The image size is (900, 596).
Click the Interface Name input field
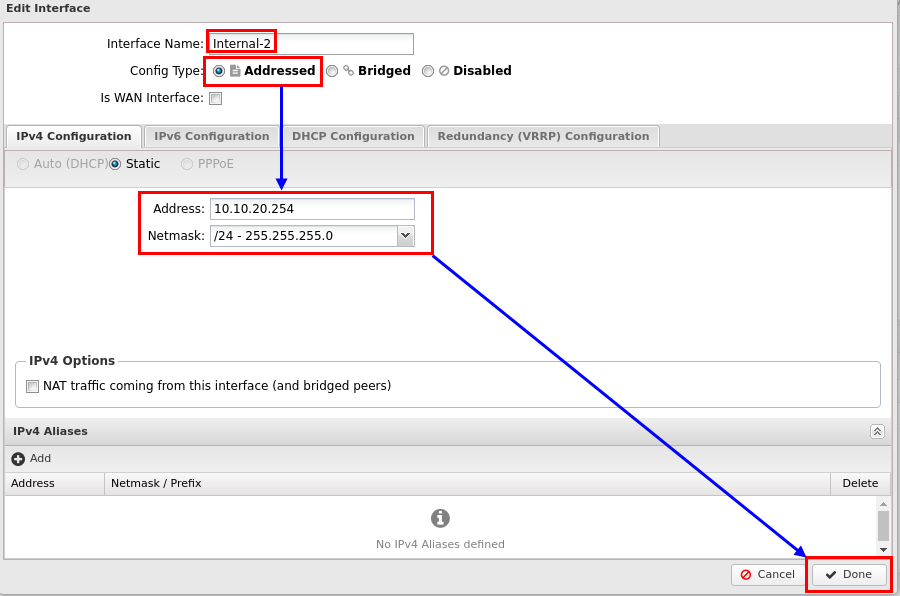(x=311, y=44)
